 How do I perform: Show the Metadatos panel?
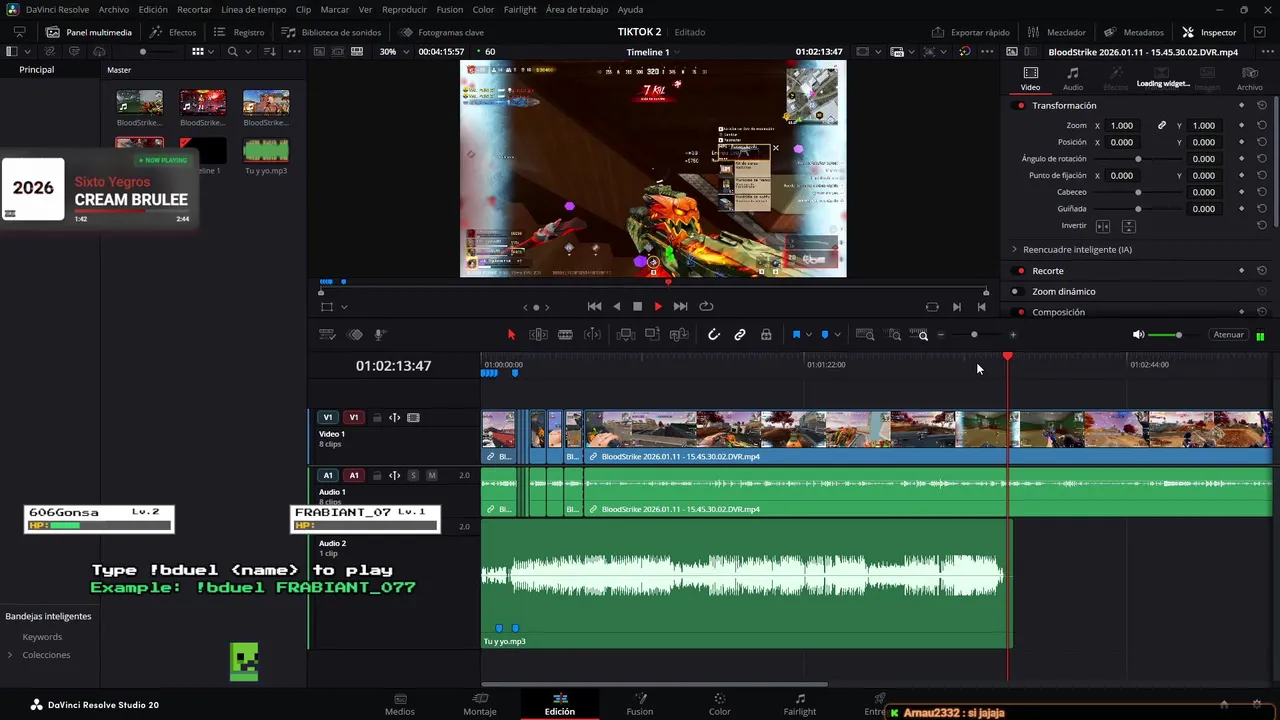(x=1134, y=32)
